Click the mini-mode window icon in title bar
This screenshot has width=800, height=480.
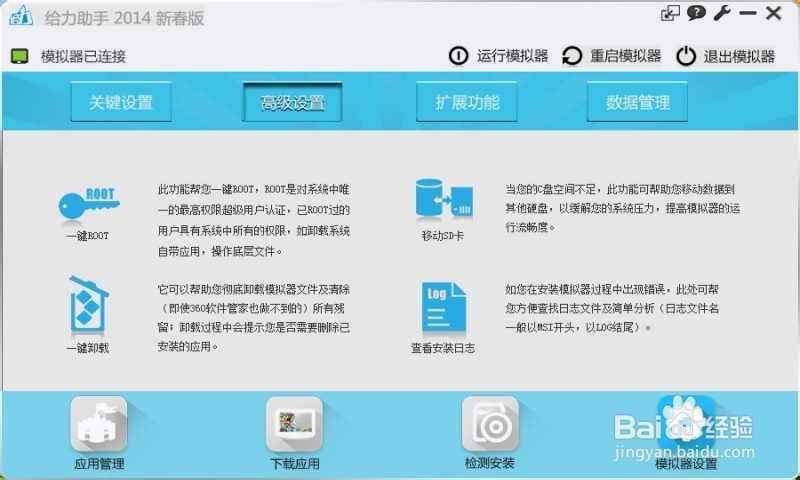[670, 13]
